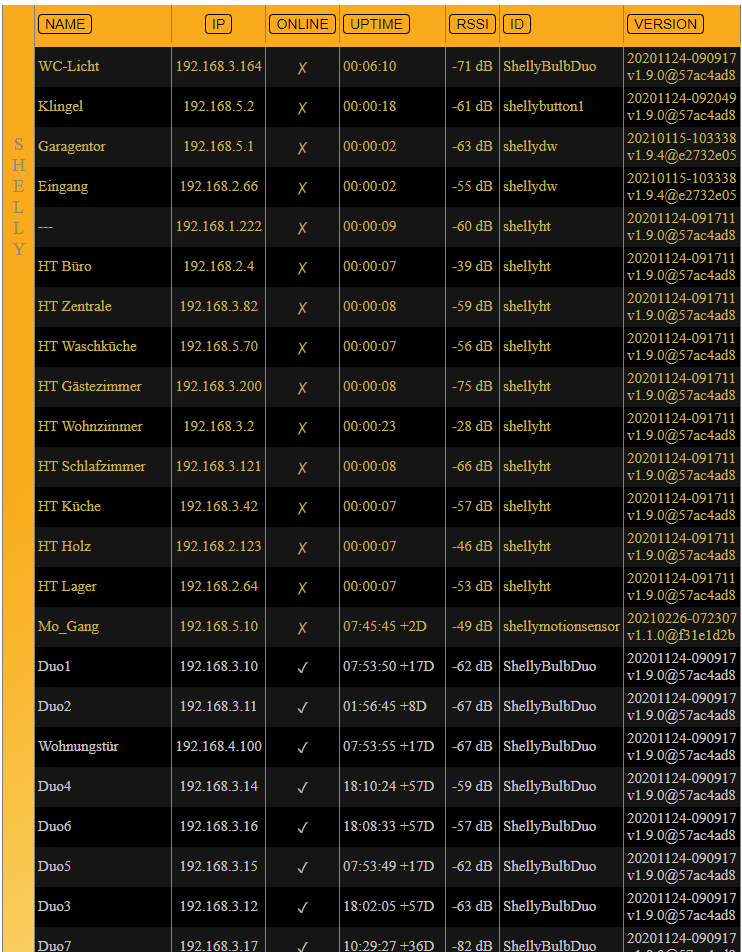The image size is (742, 952).
Task: Click the UPTIME header button
Action: click(x=376, y=24)
